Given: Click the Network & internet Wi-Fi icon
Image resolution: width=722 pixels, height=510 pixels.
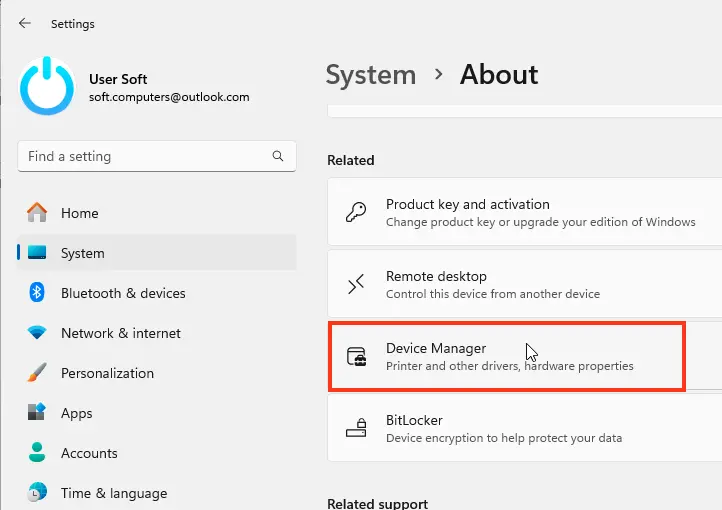Looking at the screenshot, I should (x=37, y=333).
